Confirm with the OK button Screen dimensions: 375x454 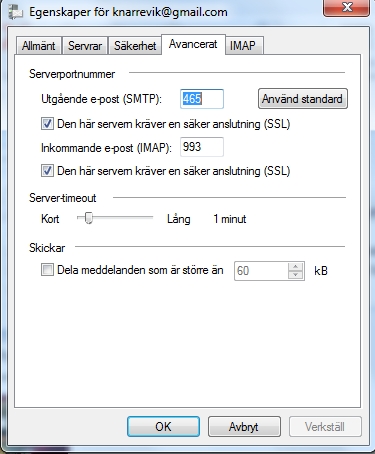163,426
